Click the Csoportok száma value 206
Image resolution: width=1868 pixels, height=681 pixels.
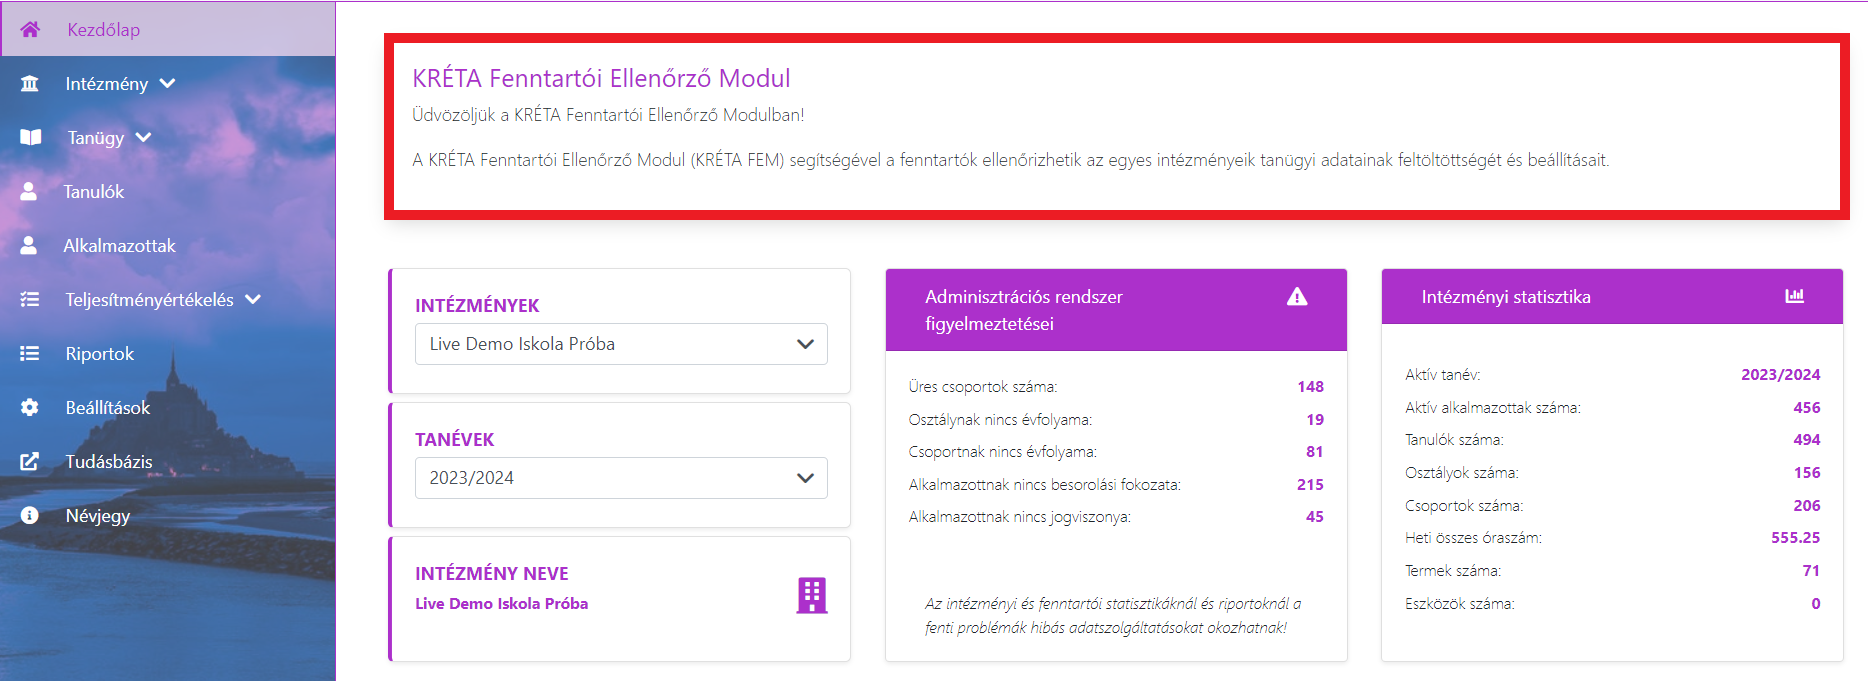1807,506
